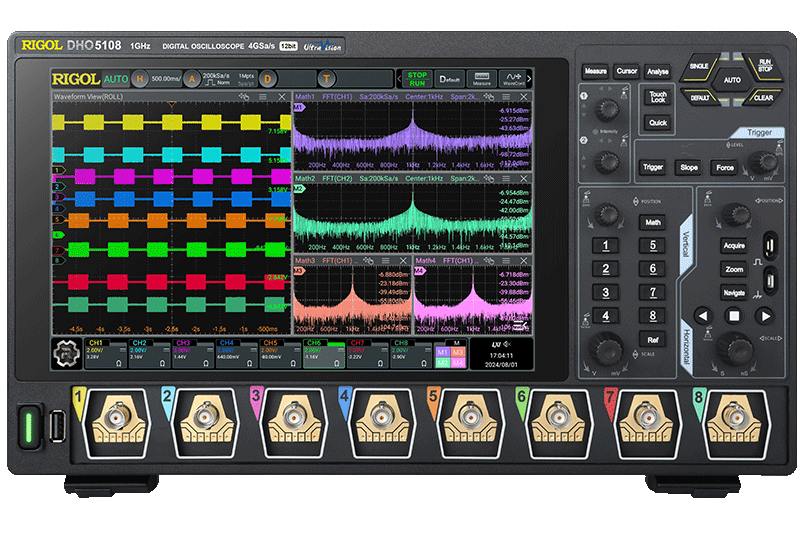
Task: Open the function navigation gear icon
Action: 68,354
